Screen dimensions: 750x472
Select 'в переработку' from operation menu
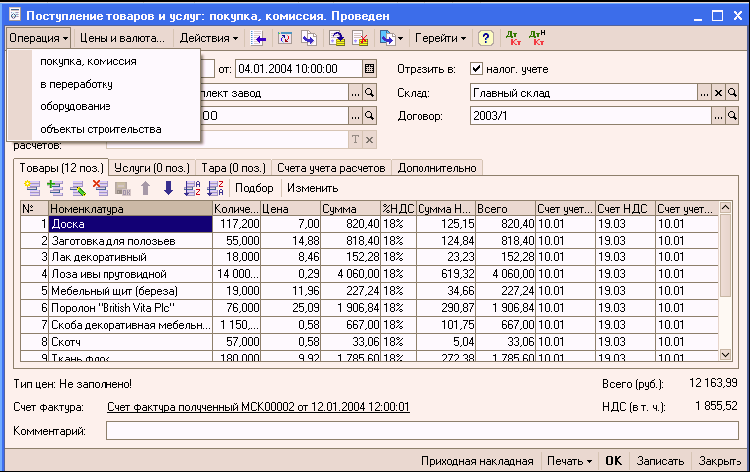[76, 84]
